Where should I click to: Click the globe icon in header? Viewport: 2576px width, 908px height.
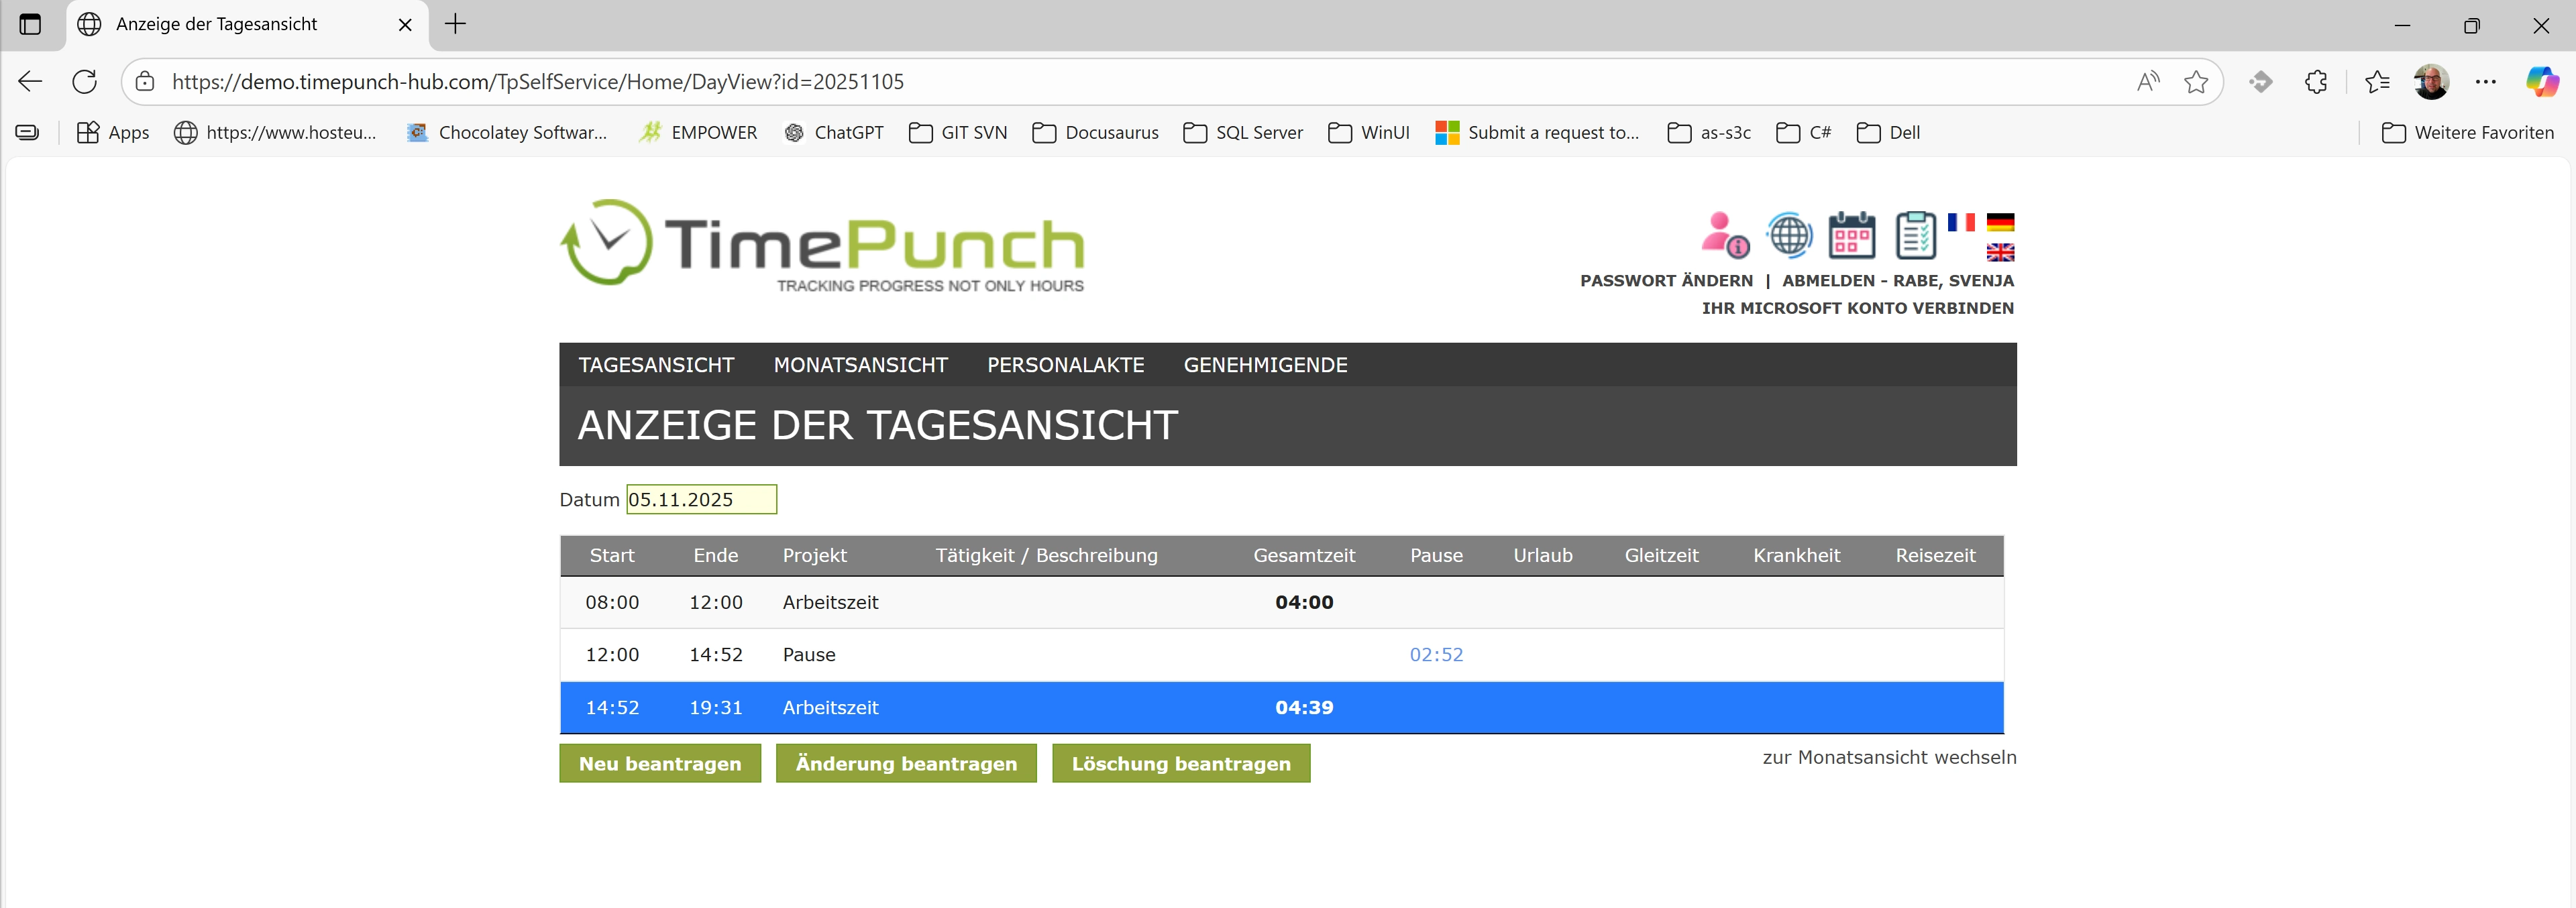click(1789, 235)
